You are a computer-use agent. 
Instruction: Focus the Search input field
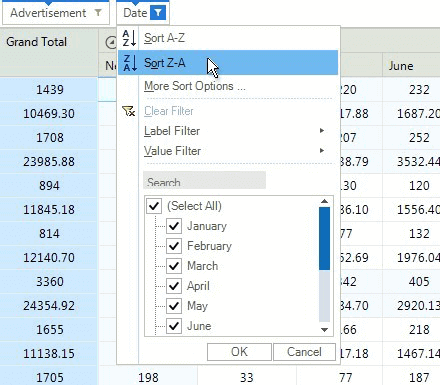point(204,180)
